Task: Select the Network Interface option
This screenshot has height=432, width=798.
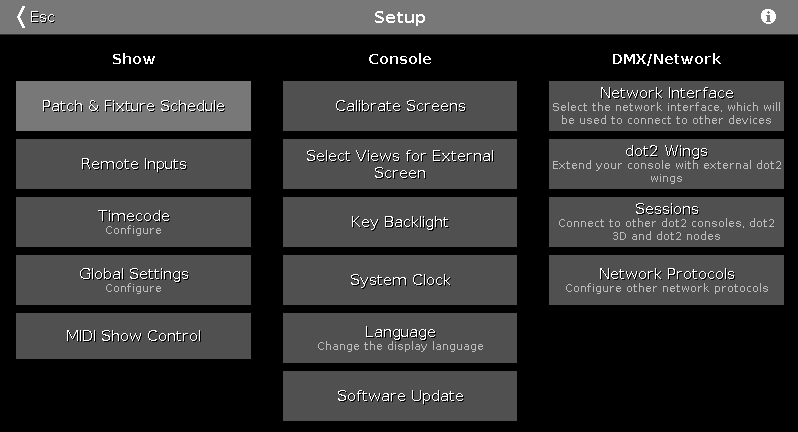Action: [x=666, y=106]
